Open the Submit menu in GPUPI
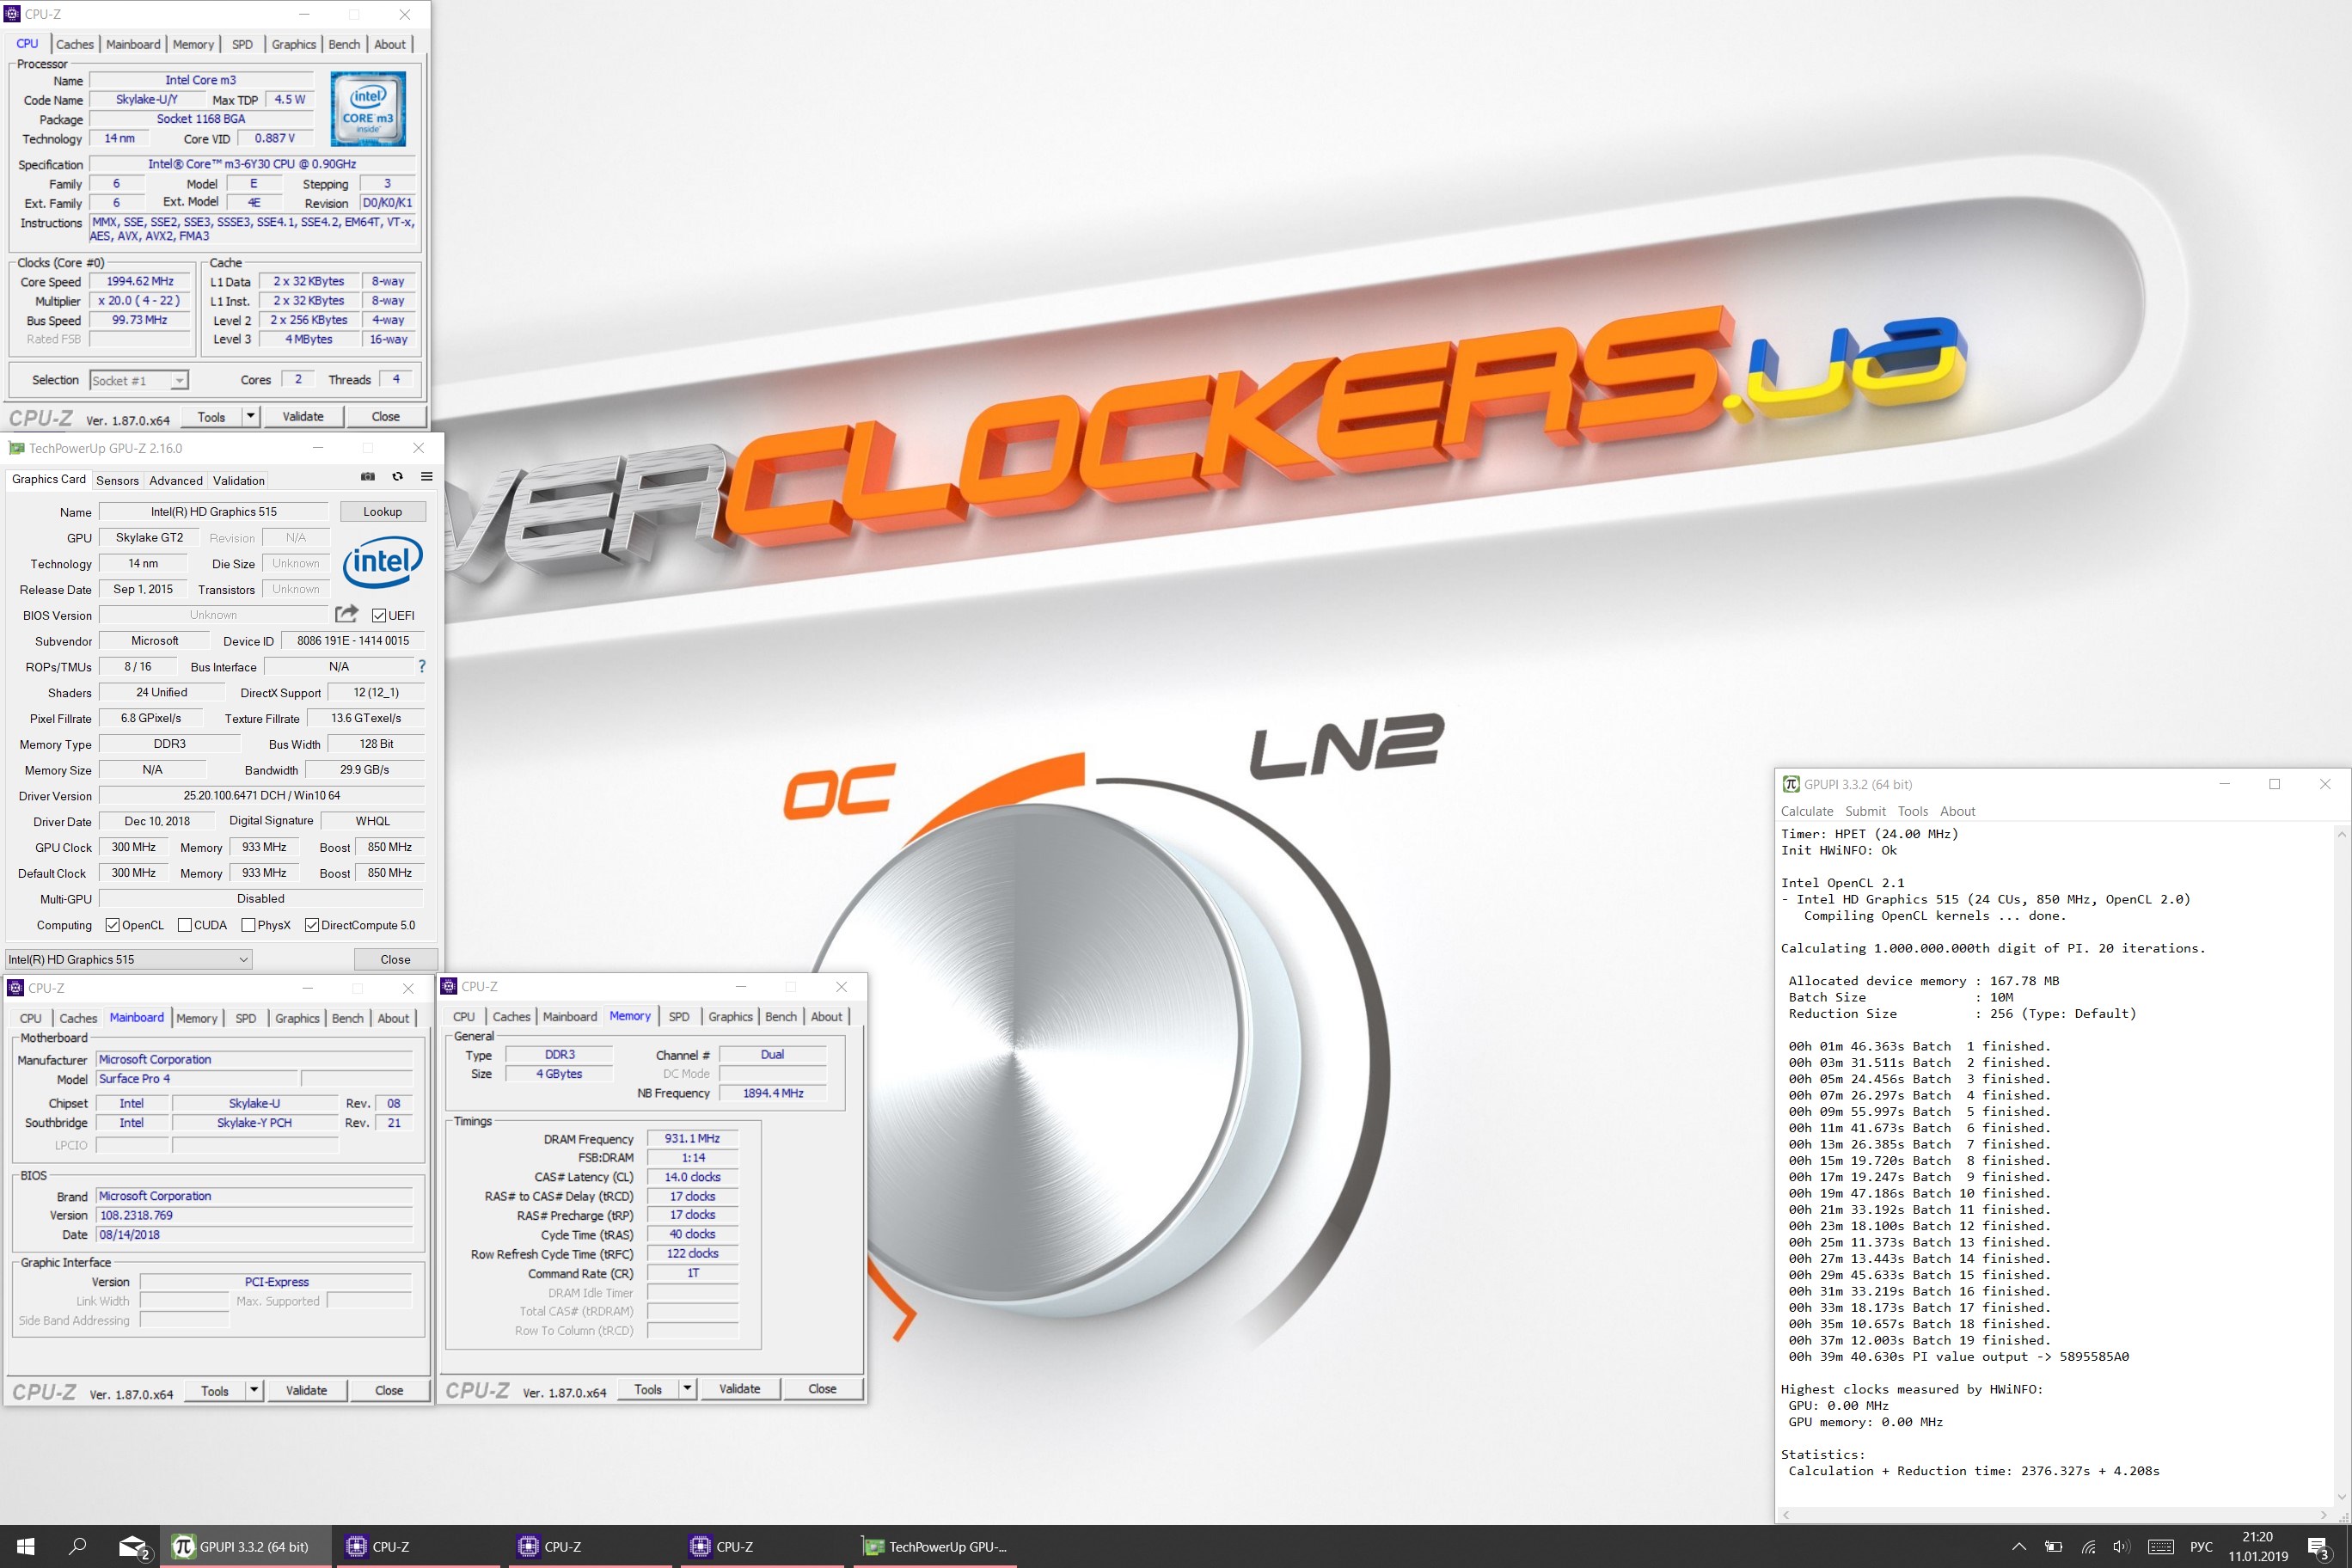This screenshot has height=1568, width=2352. tap(1865, 811)
